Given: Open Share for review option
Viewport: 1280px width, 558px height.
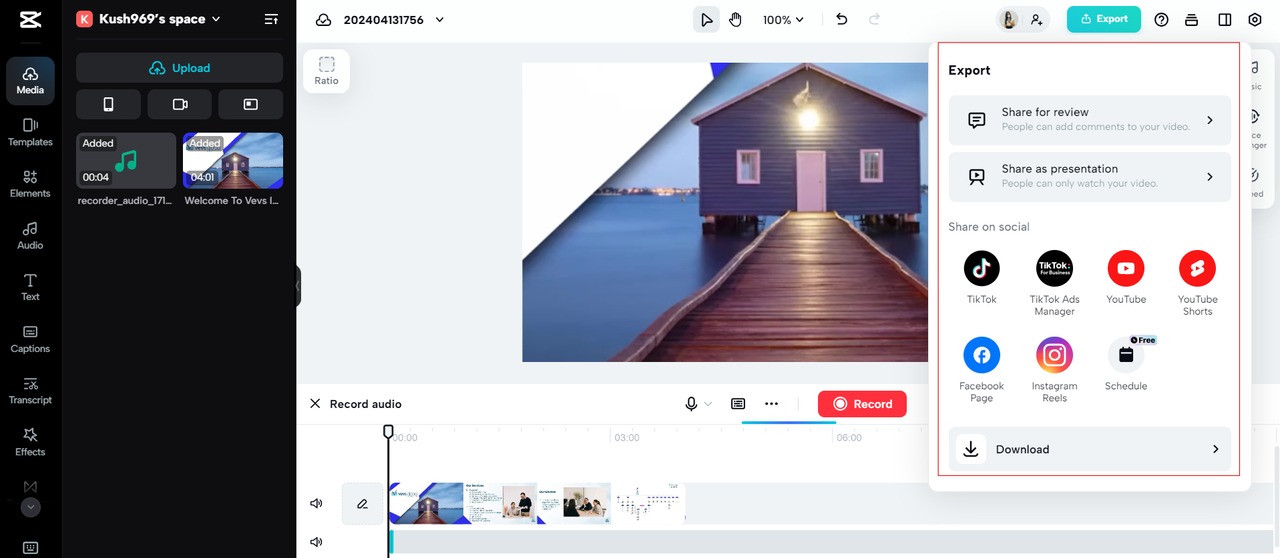Looking at the screenshot, I should tap(1090, 120).
